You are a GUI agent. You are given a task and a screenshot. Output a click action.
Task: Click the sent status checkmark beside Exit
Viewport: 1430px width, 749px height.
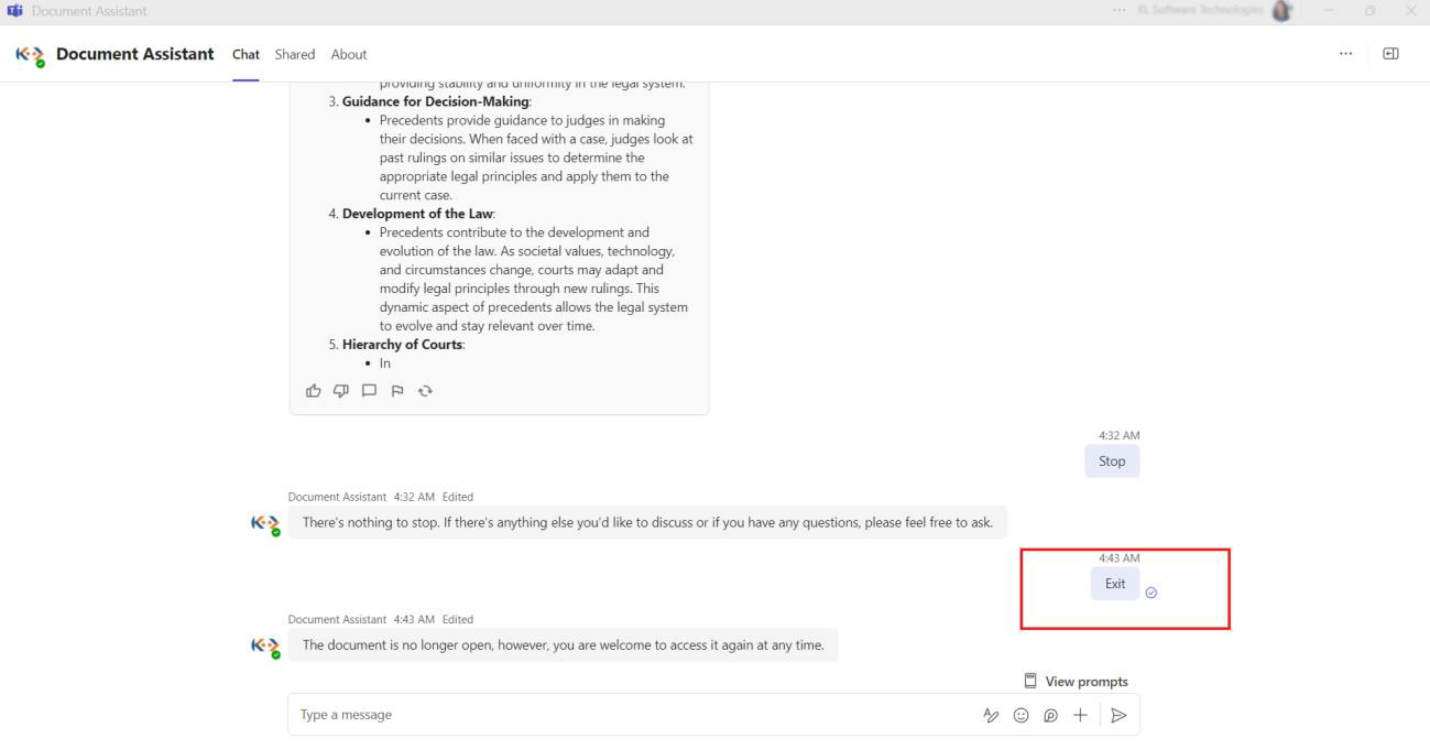tap(1151, 593)
